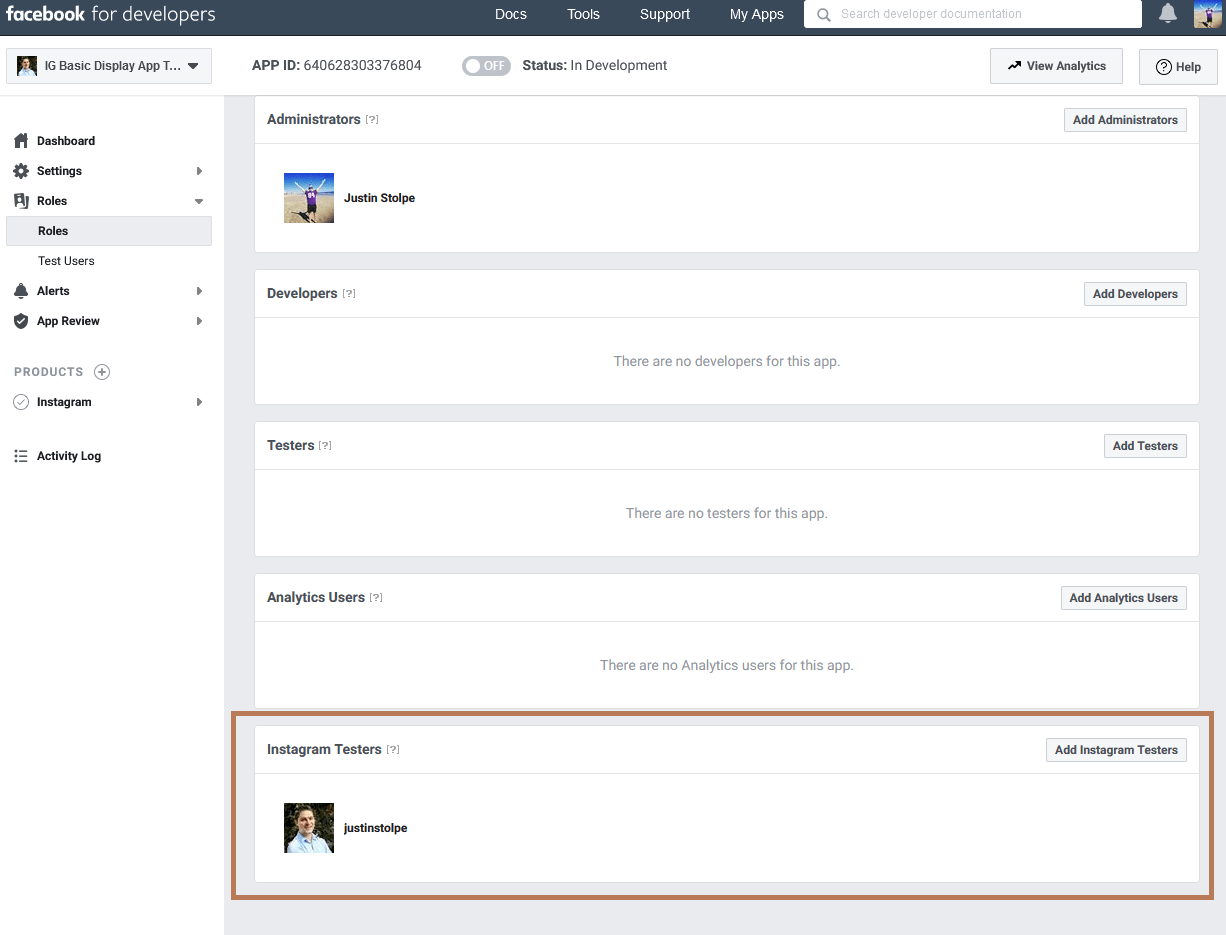This screenshot has width=1226, height=935.
Task: Click 'There are no developers for this app.'
Action: (727, 361)
